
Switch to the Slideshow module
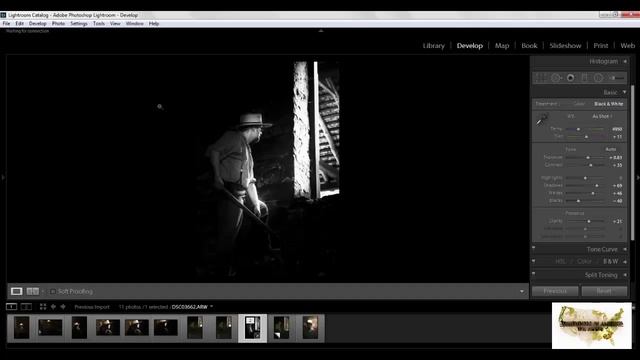565,46
